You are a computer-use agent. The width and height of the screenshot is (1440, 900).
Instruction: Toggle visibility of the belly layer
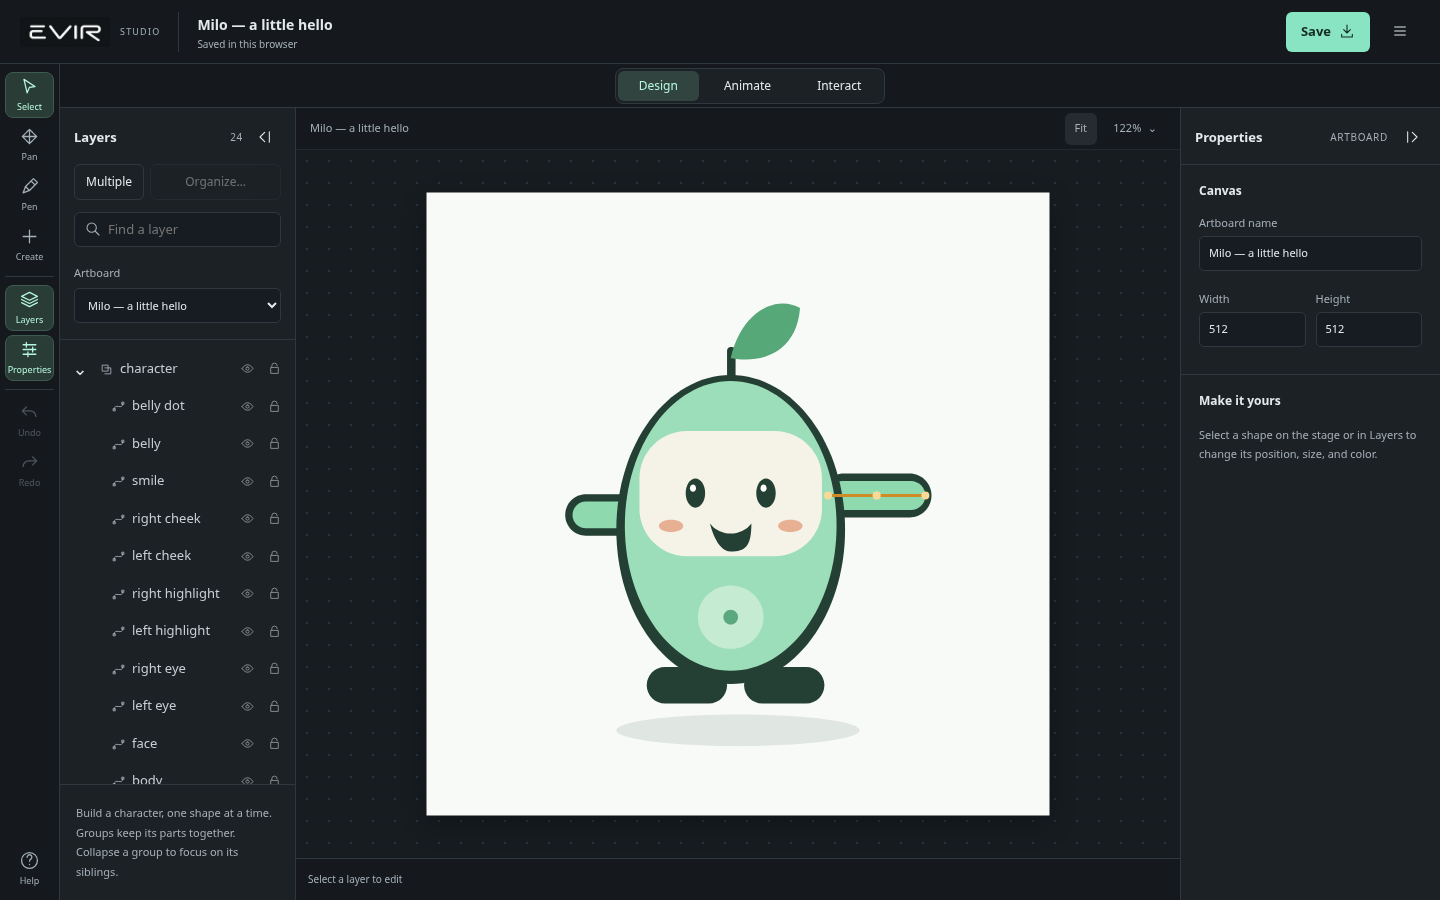(x=247, y=444)
